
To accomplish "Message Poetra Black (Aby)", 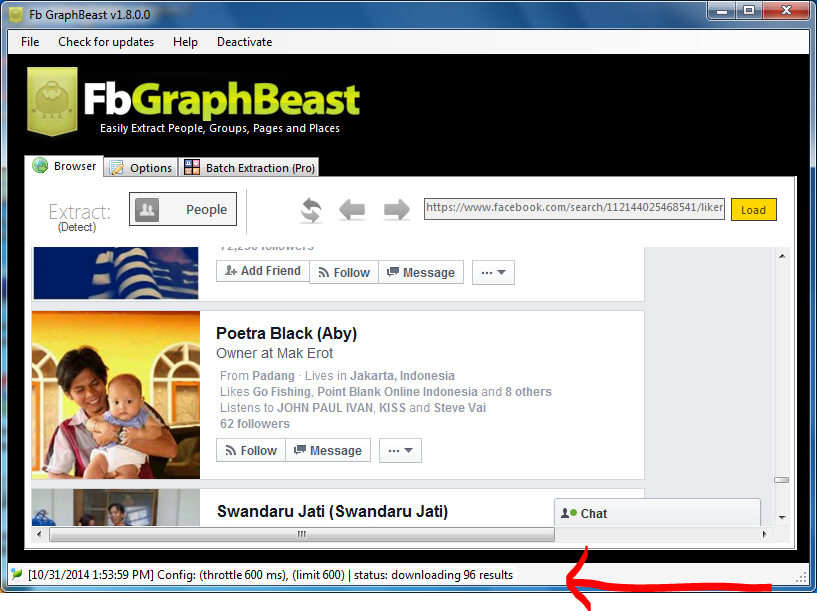I will click(328, 451).
